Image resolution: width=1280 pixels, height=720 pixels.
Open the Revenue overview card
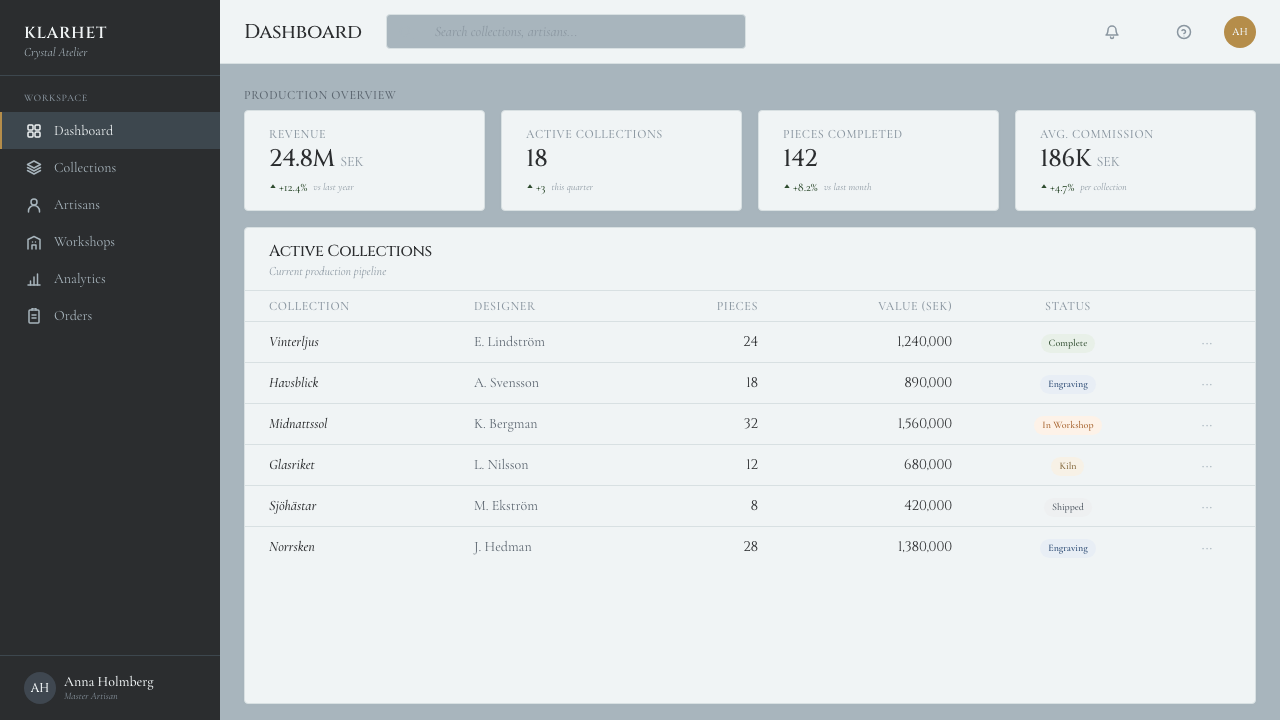click(x=364, y=160)
